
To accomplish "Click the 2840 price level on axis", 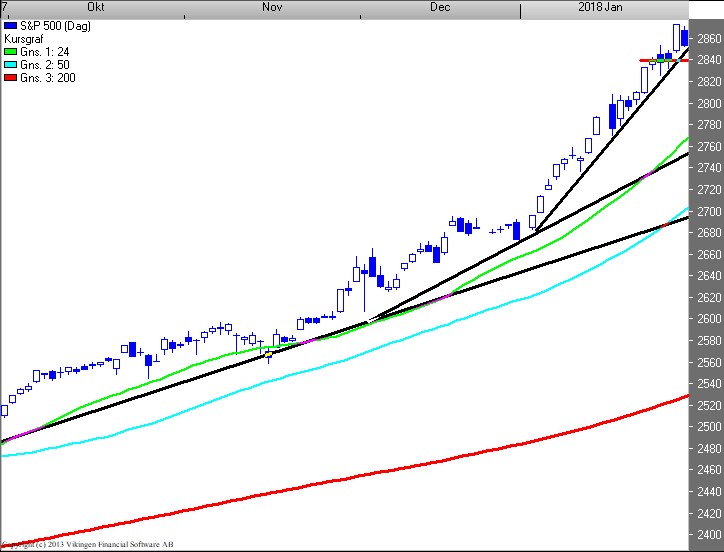I will [709, 60].
